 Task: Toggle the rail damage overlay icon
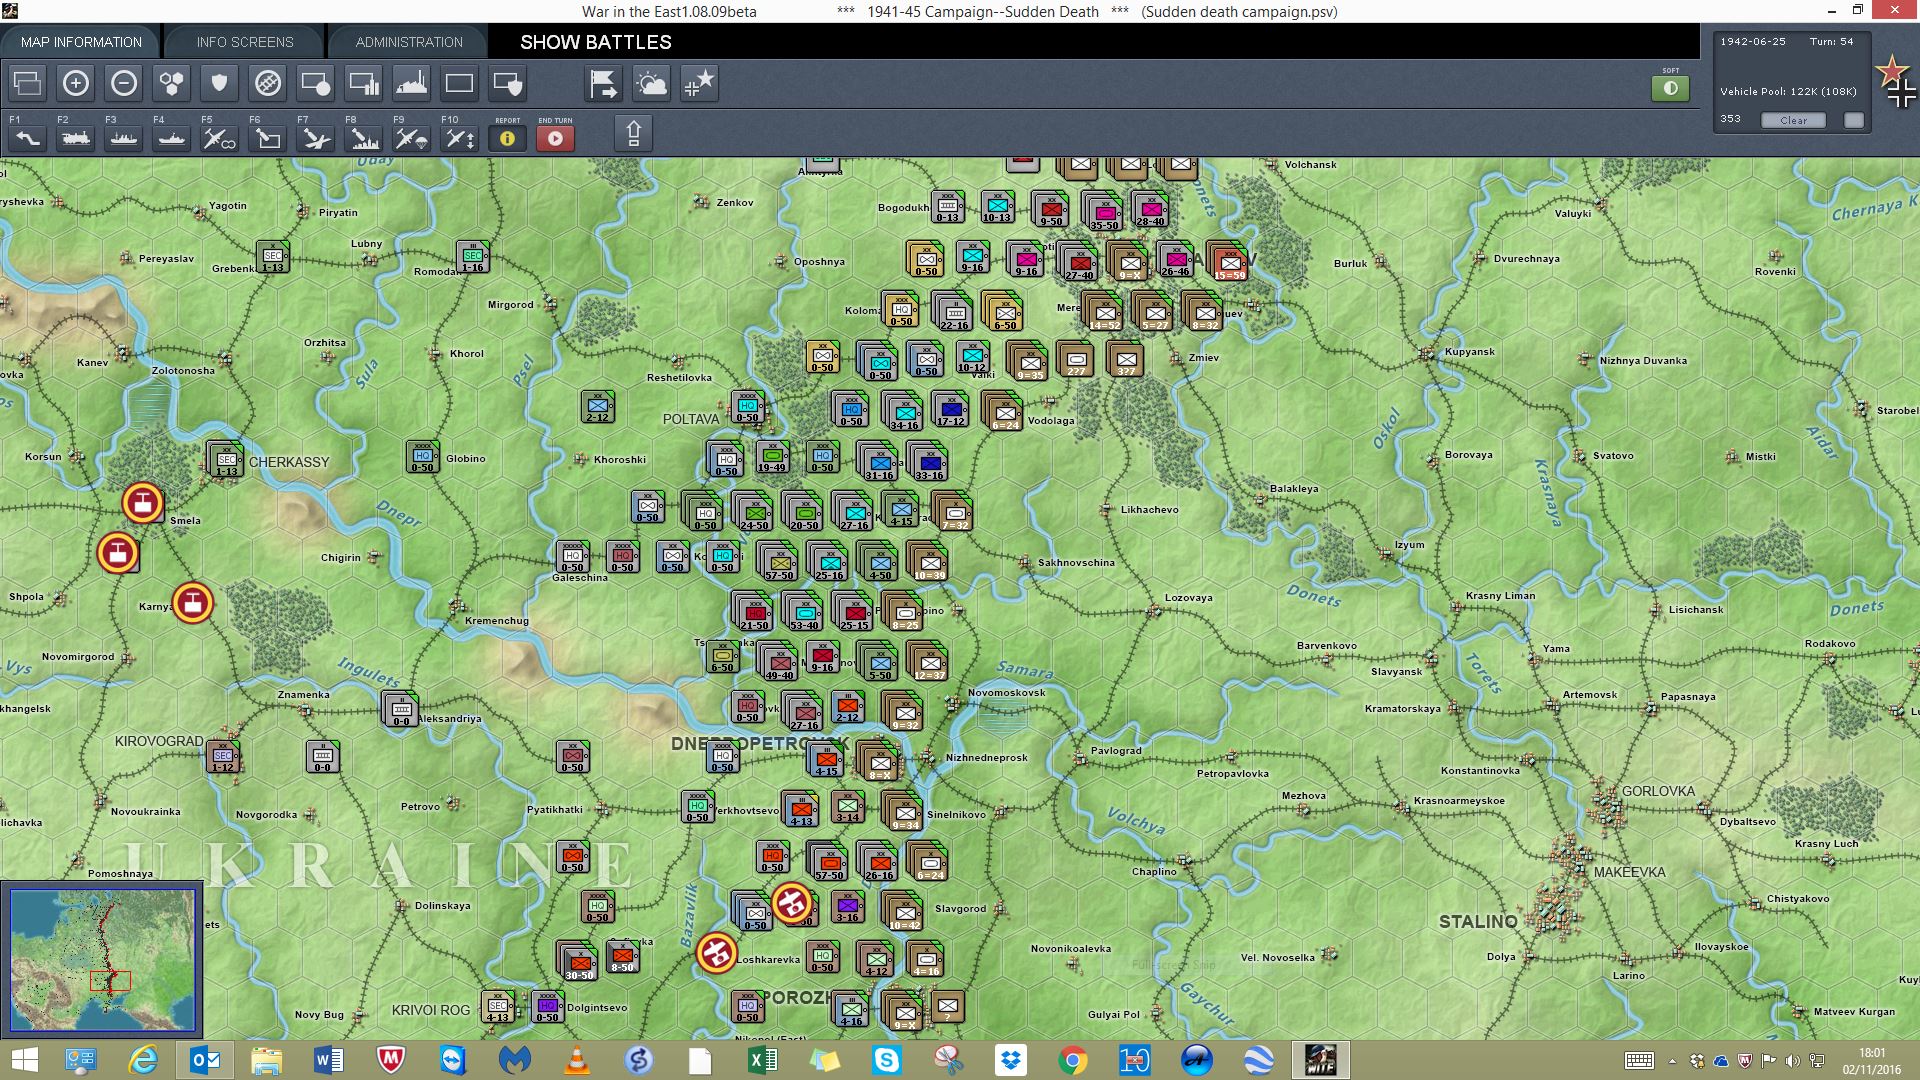click(267, 84)
